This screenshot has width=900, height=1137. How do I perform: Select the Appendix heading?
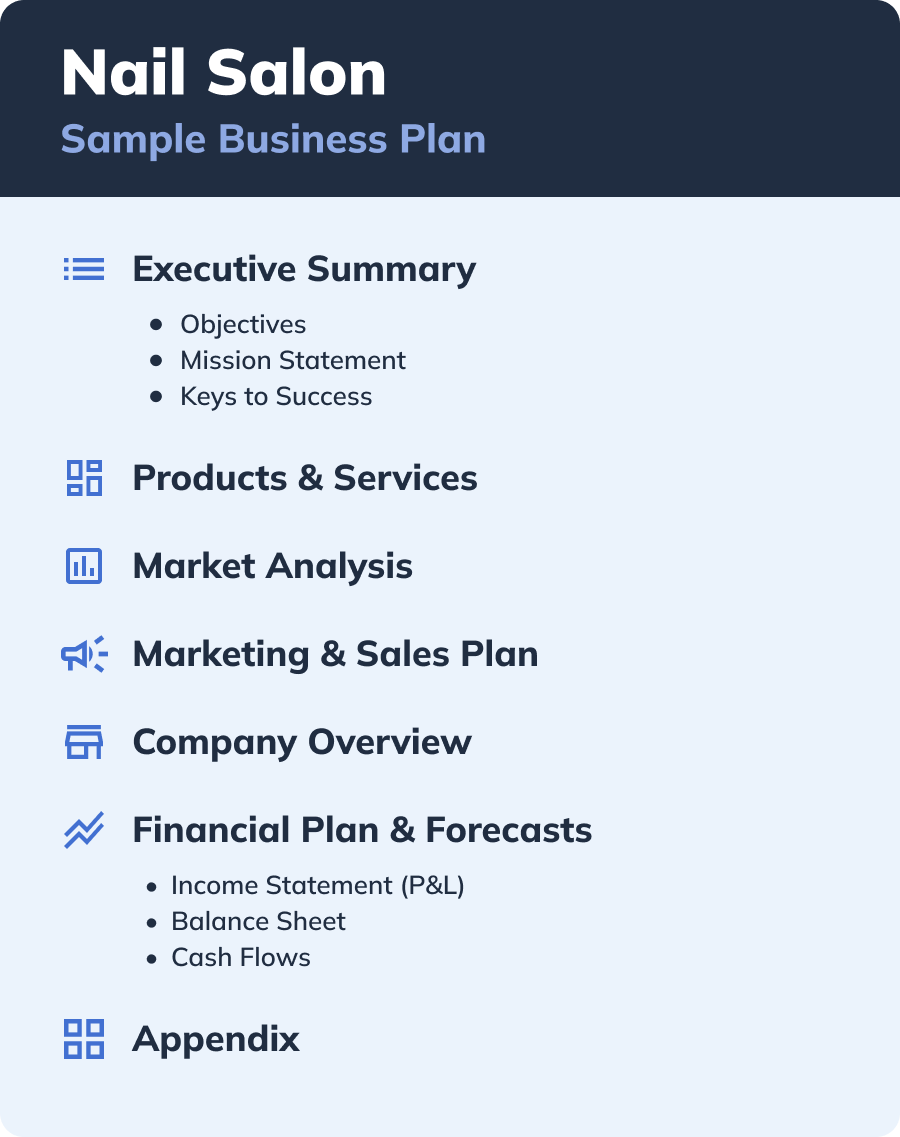pos(216,1039)
